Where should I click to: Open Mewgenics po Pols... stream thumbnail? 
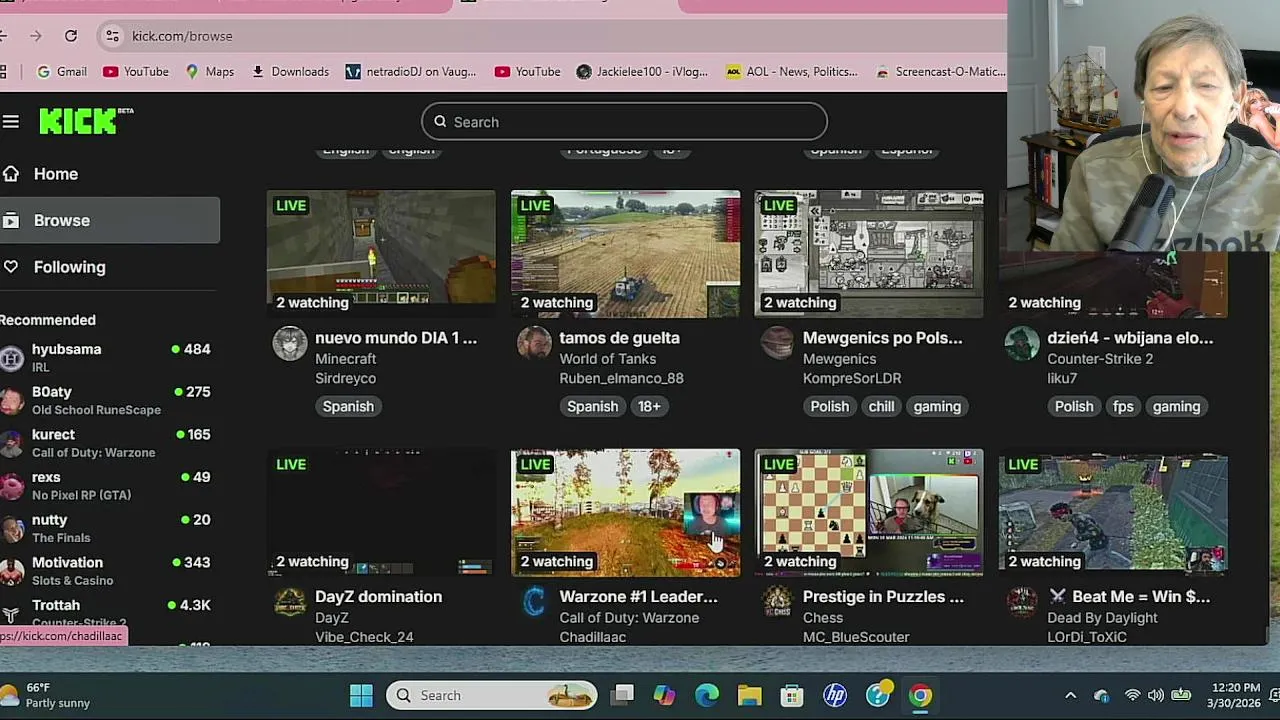click(x=869, y=254)
